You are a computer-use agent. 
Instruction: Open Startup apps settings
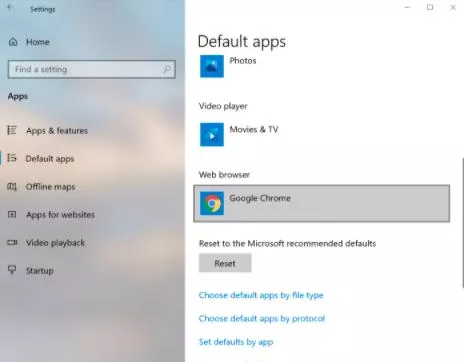[x=40, y=271]
